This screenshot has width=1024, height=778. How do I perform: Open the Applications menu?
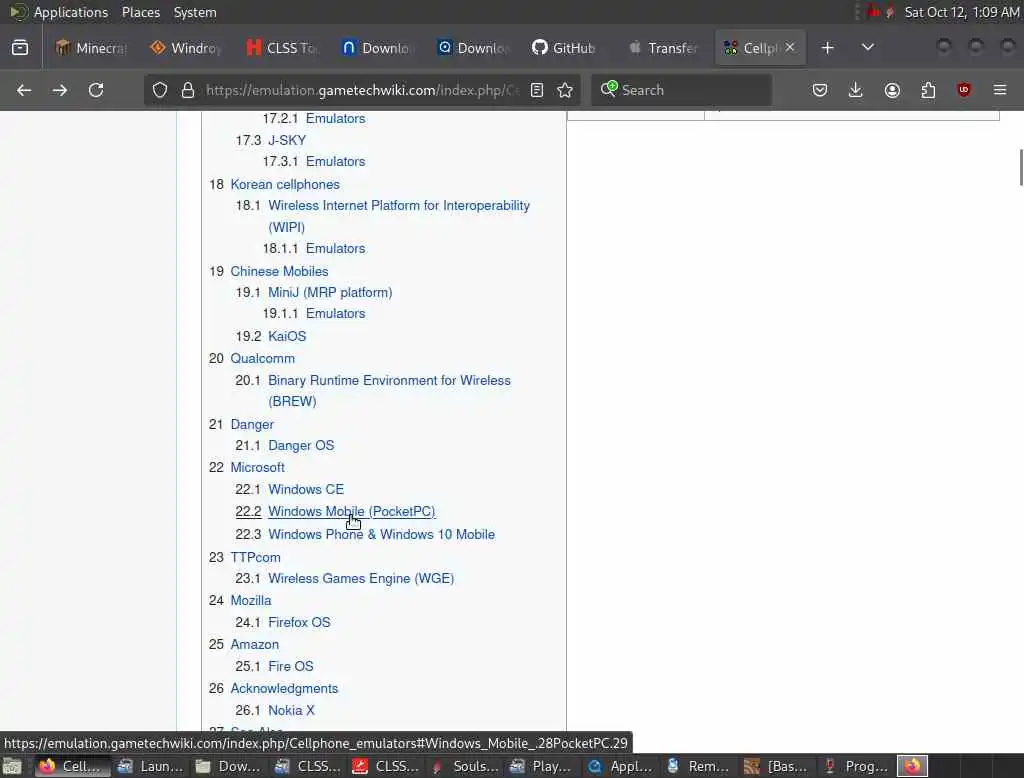coord(71,12)
